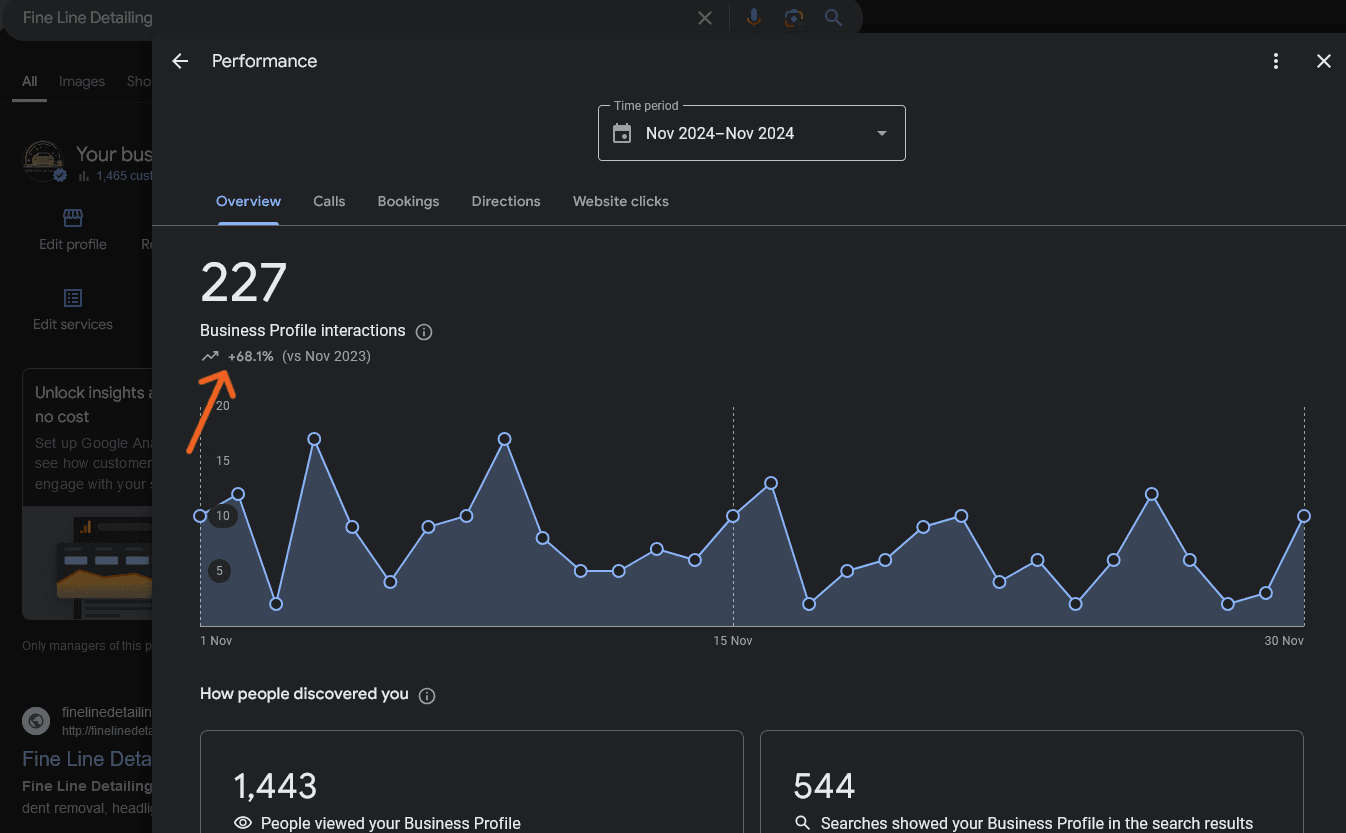
Task: Open the three-dot more options menu
Action: (1276, 61)
